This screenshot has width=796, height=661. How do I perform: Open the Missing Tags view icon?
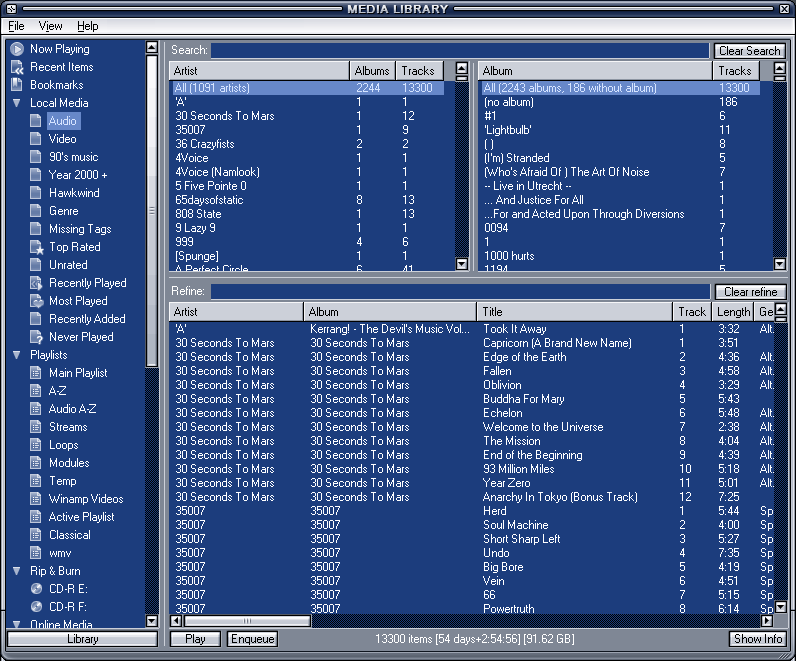click(36, 229)
